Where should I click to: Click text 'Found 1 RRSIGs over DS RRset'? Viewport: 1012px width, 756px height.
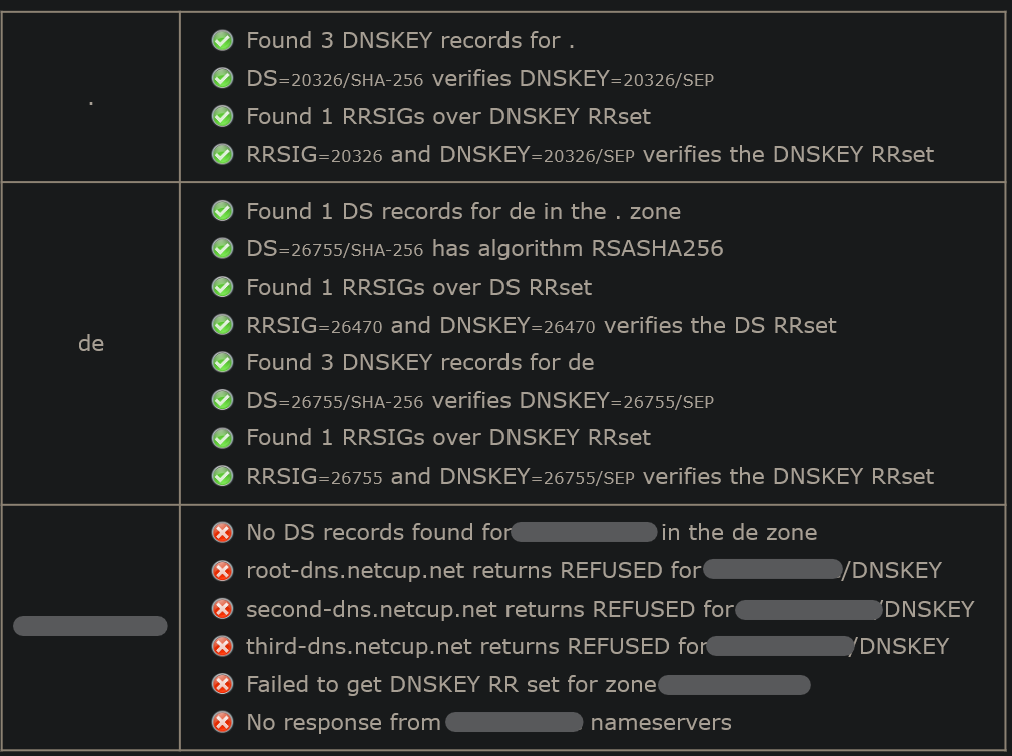pos(419,287)
